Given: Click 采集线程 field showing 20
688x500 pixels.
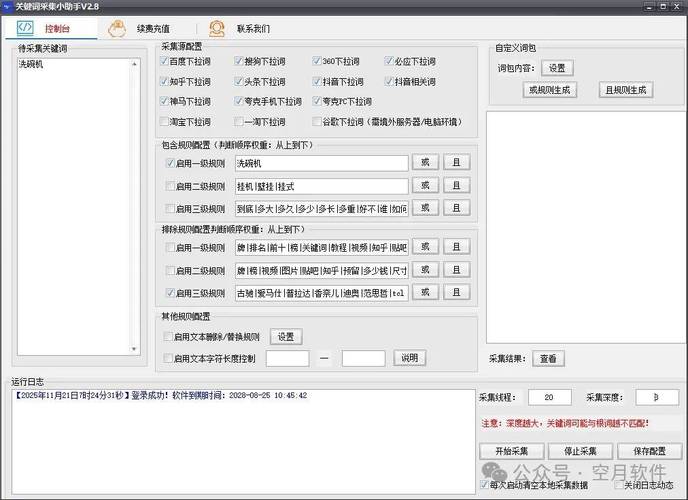Looking at the screenshot, I should coord(550,397).
